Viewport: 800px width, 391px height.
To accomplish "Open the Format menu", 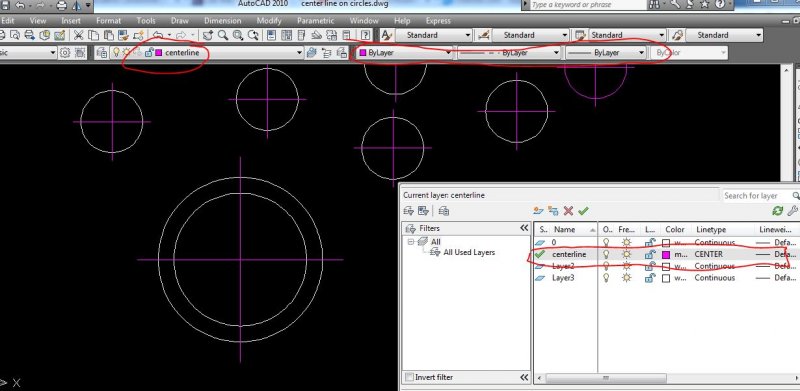I will click(x=109, y=21).
